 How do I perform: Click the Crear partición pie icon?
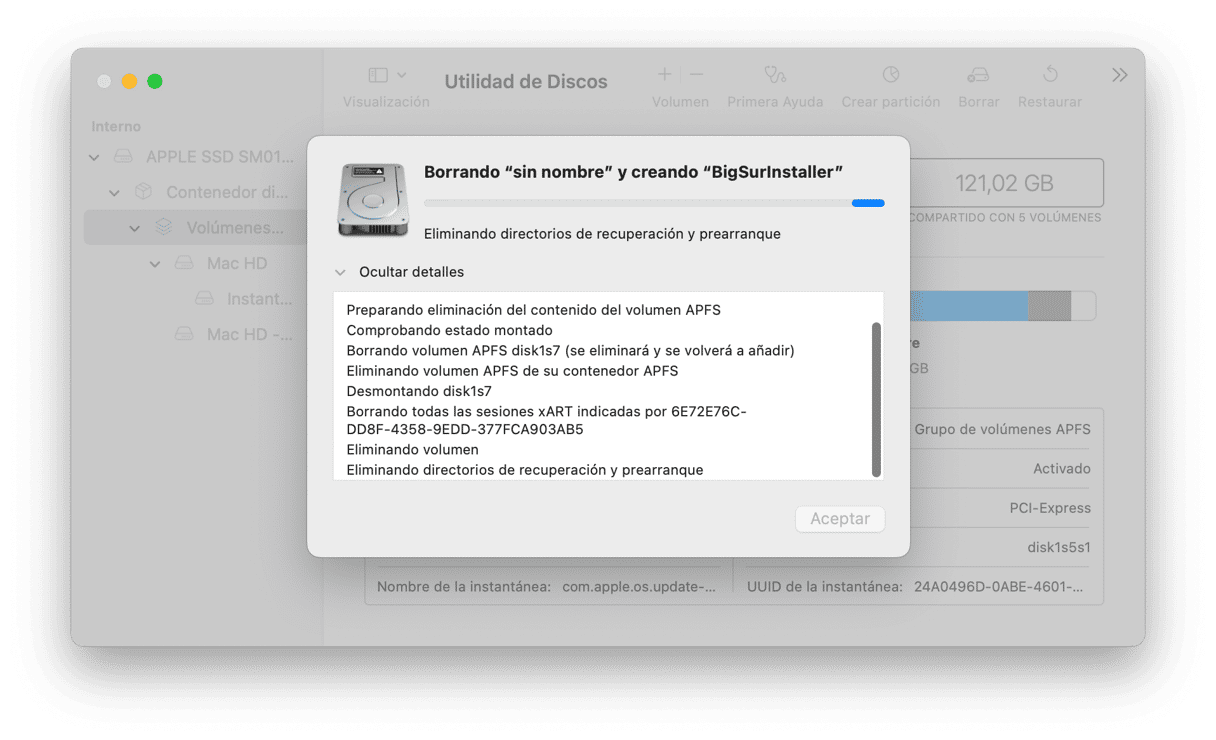890,76
